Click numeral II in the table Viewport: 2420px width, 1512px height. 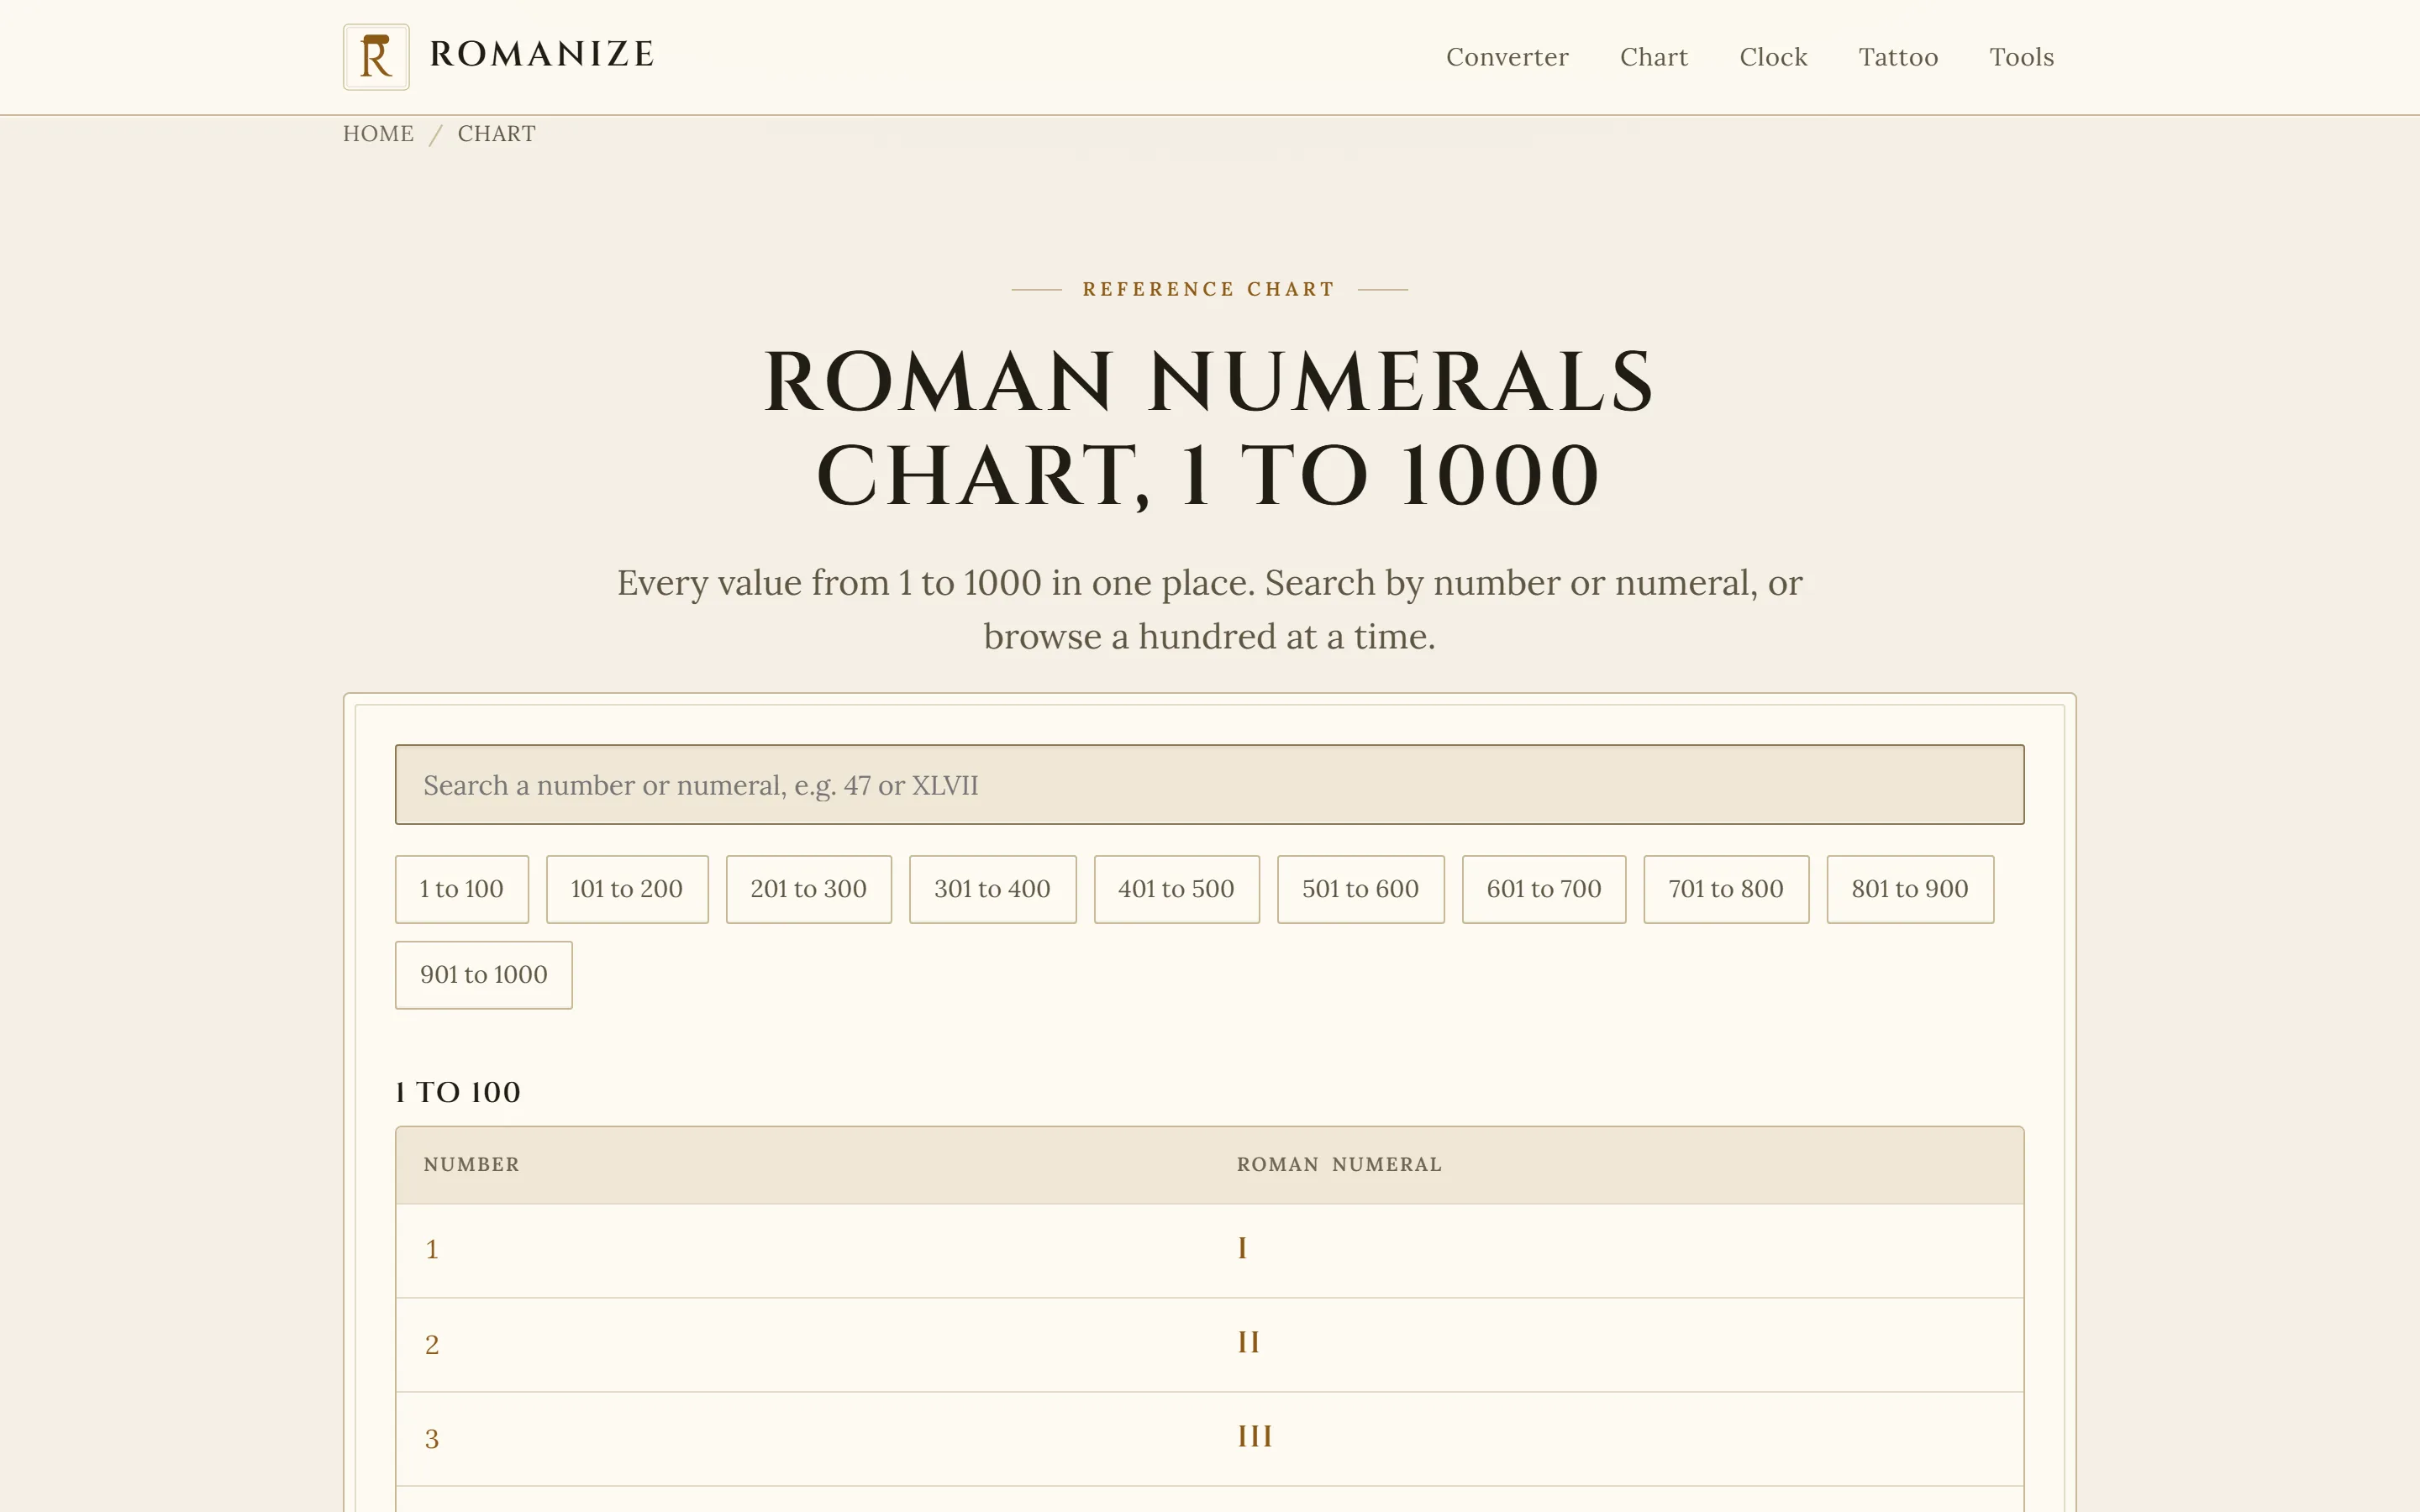(x=1248, y=1342)
